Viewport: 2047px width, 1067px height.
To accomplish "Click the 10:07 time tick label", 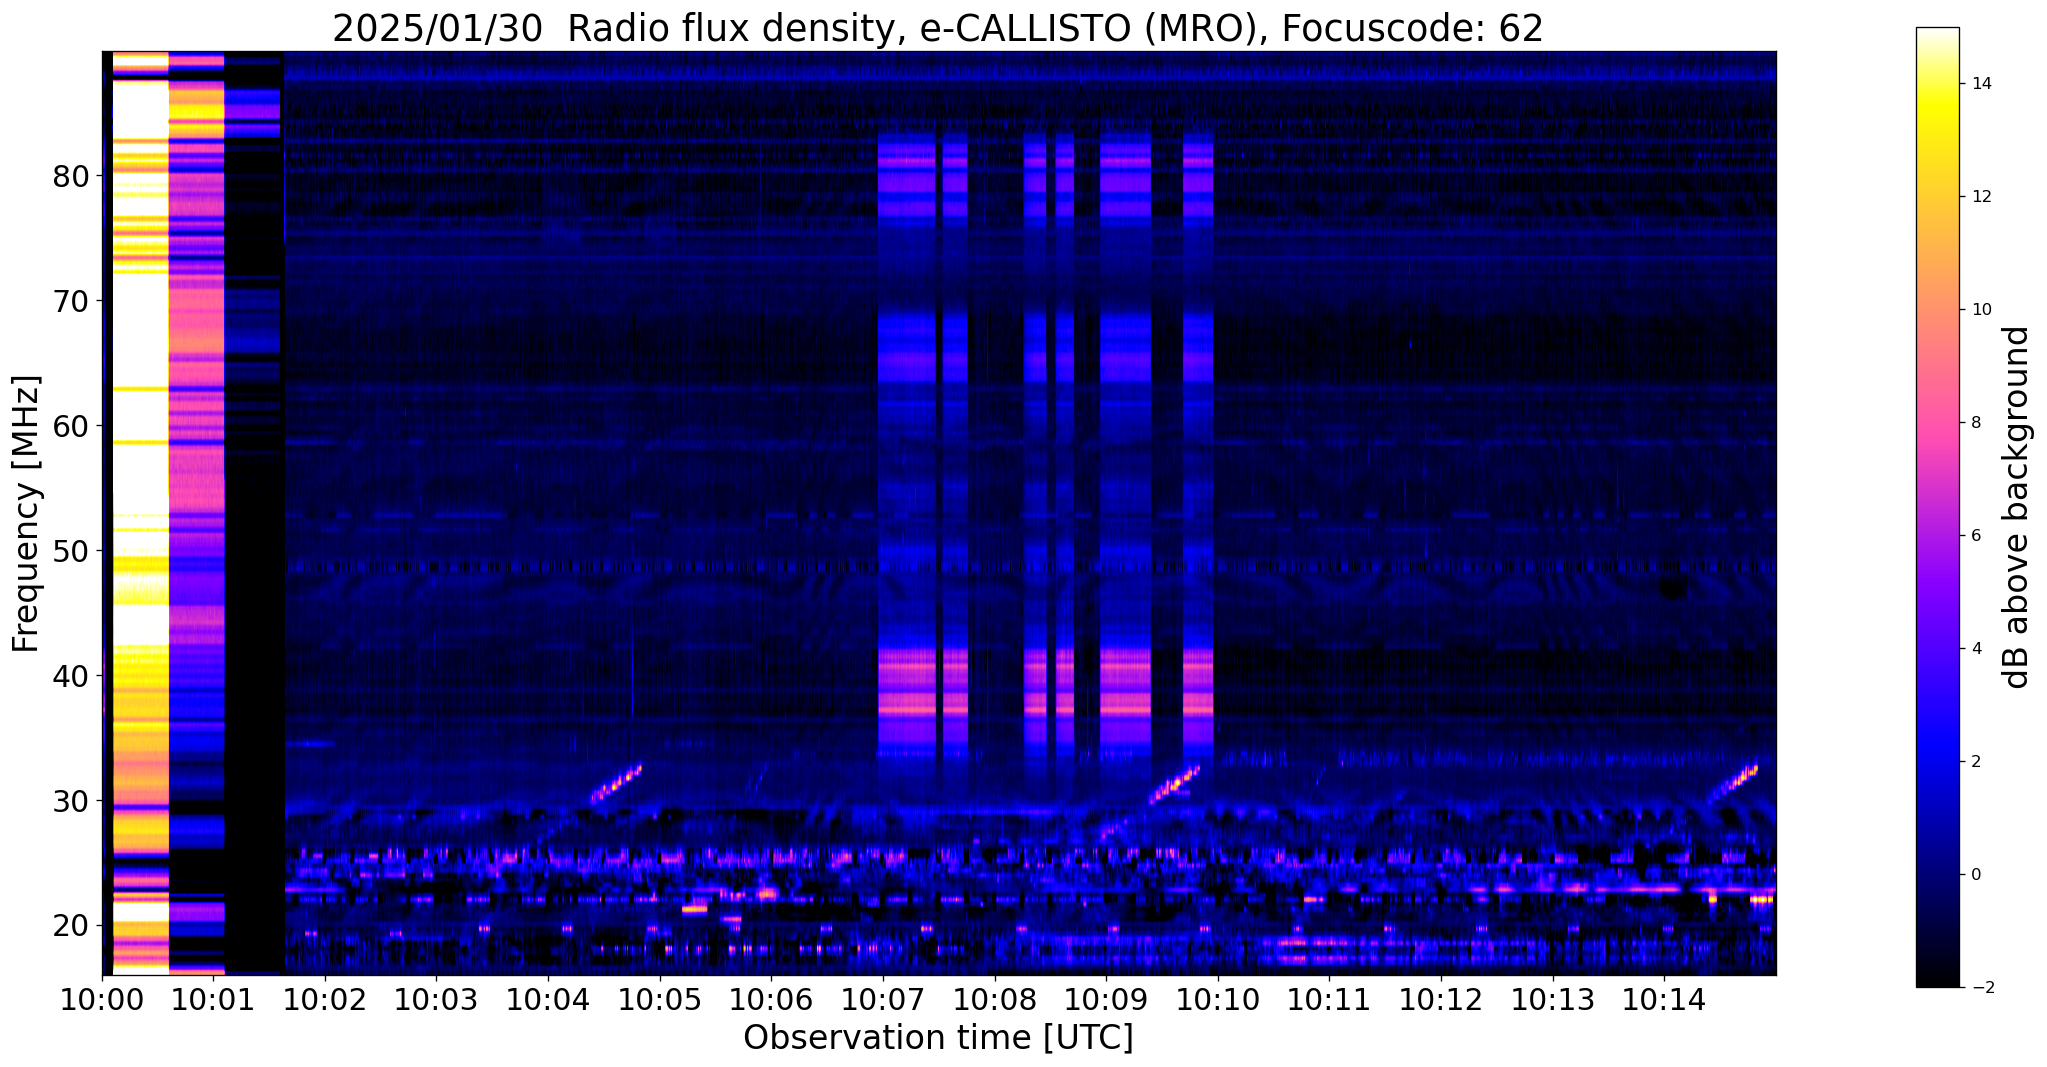I will click(883, 1000).
